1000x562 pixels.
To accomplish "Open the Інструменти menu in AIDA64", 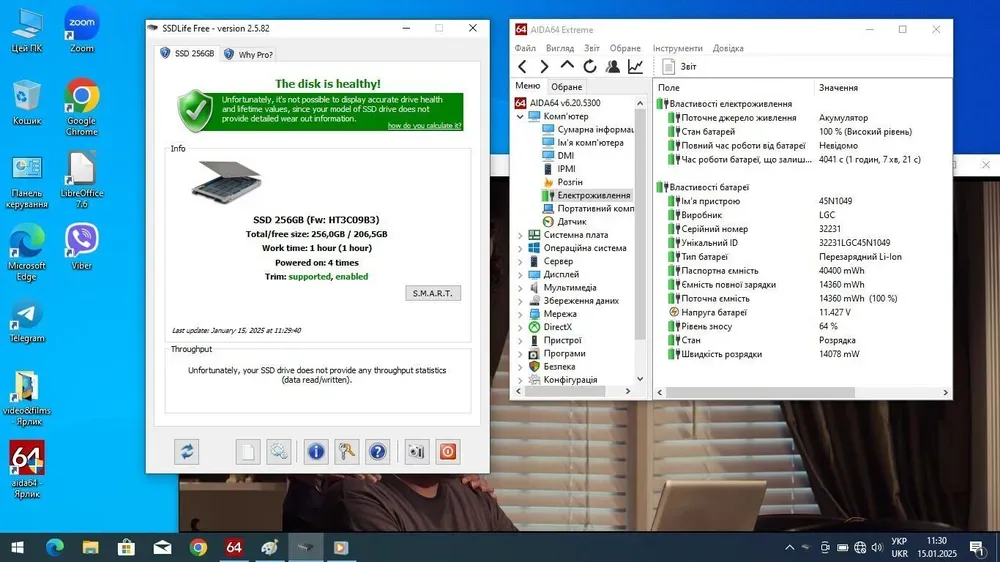I will coord(677,48).
